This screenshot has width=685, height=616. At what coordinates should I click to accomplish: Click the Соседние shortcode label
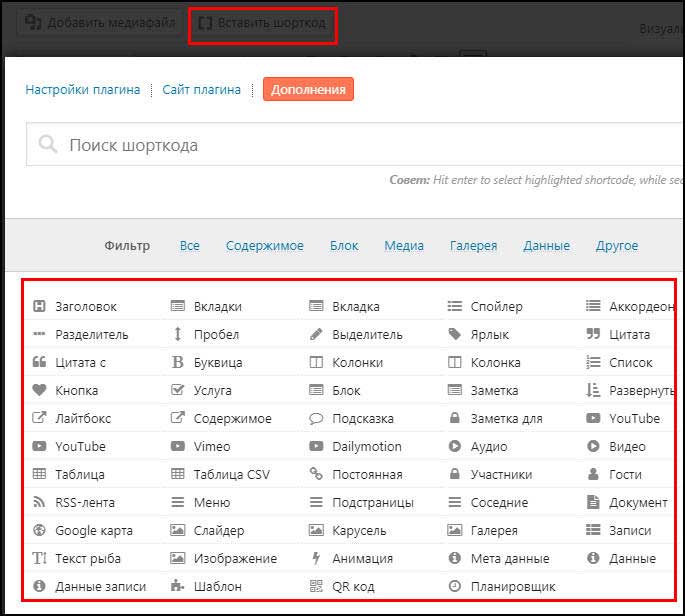(x=499, y=502)
